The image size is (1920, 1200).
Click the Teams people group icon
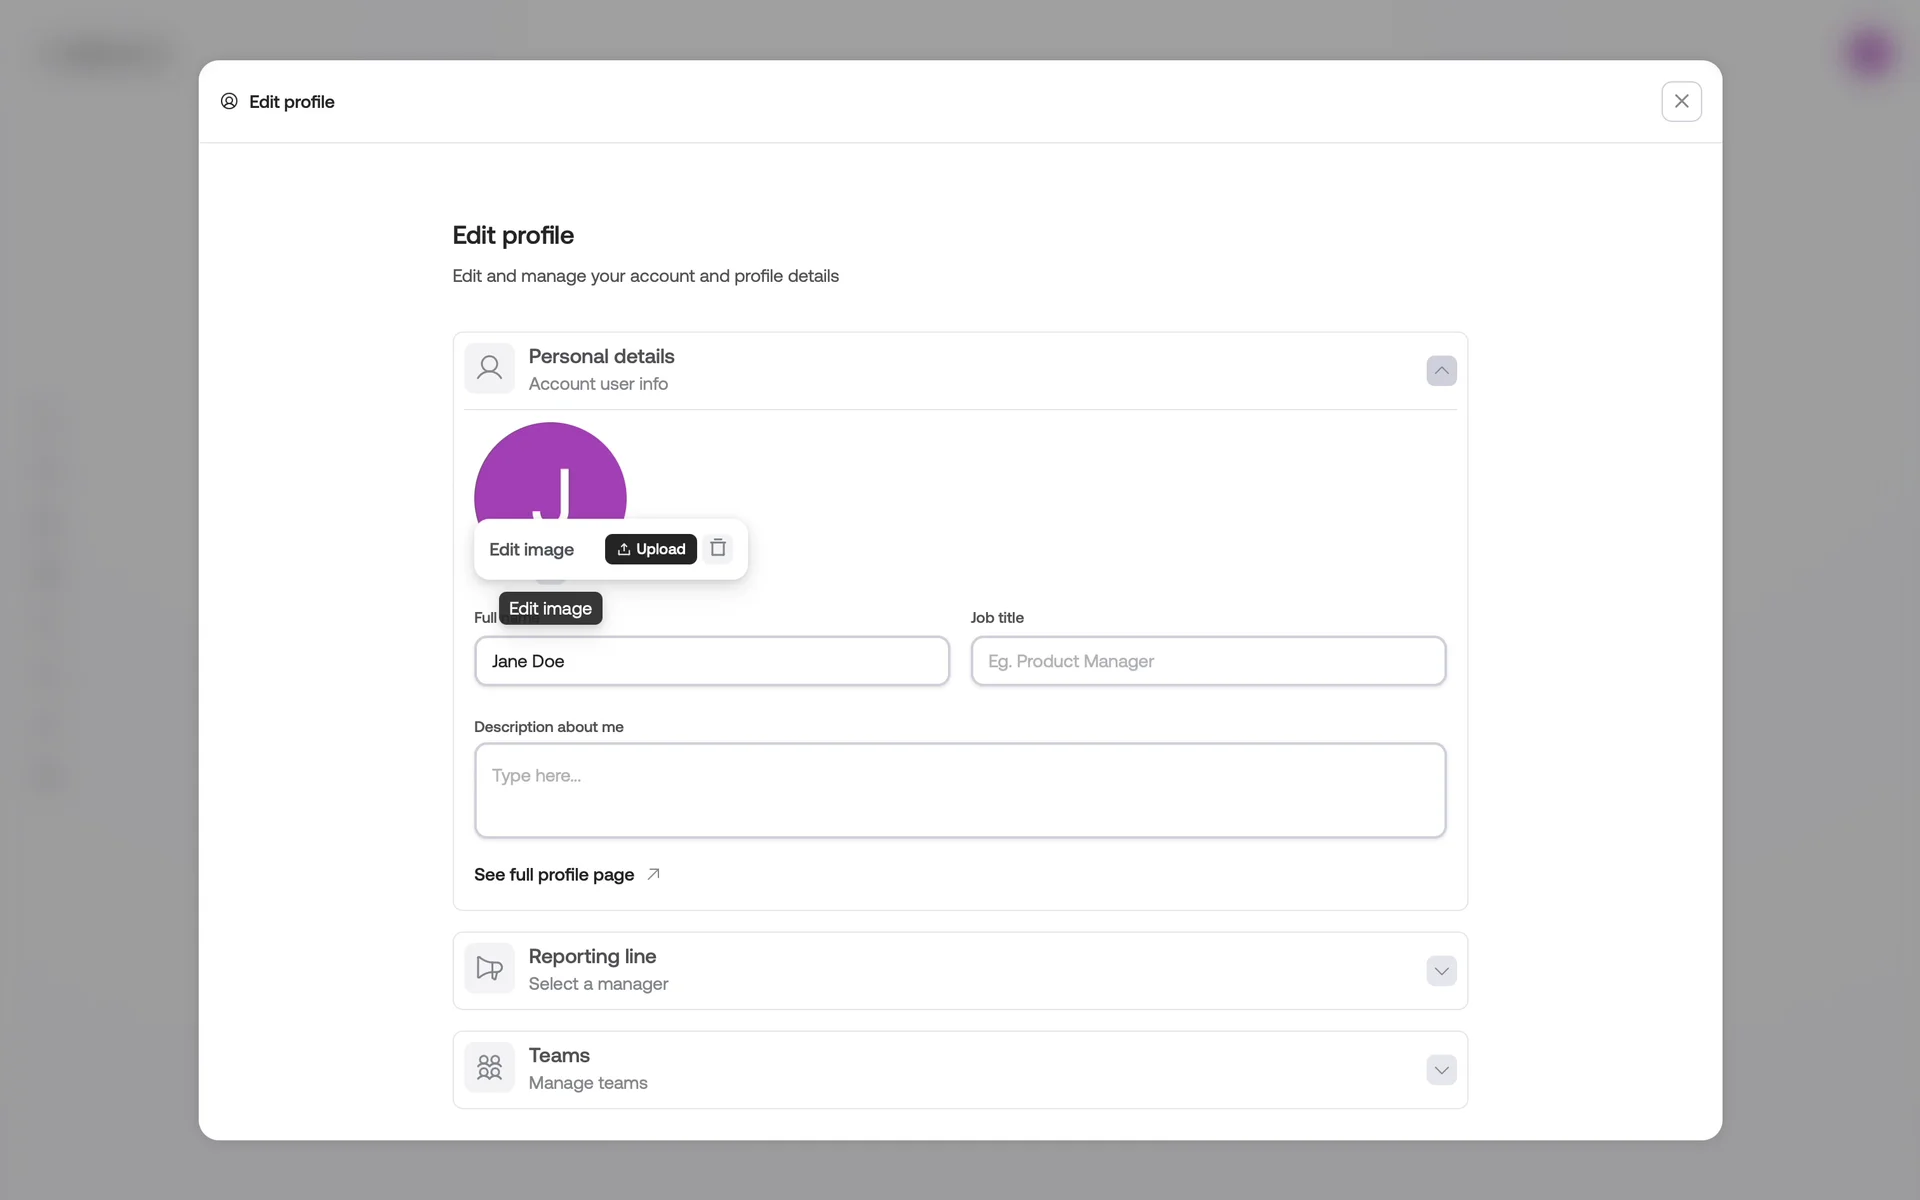click(489, 1067)
